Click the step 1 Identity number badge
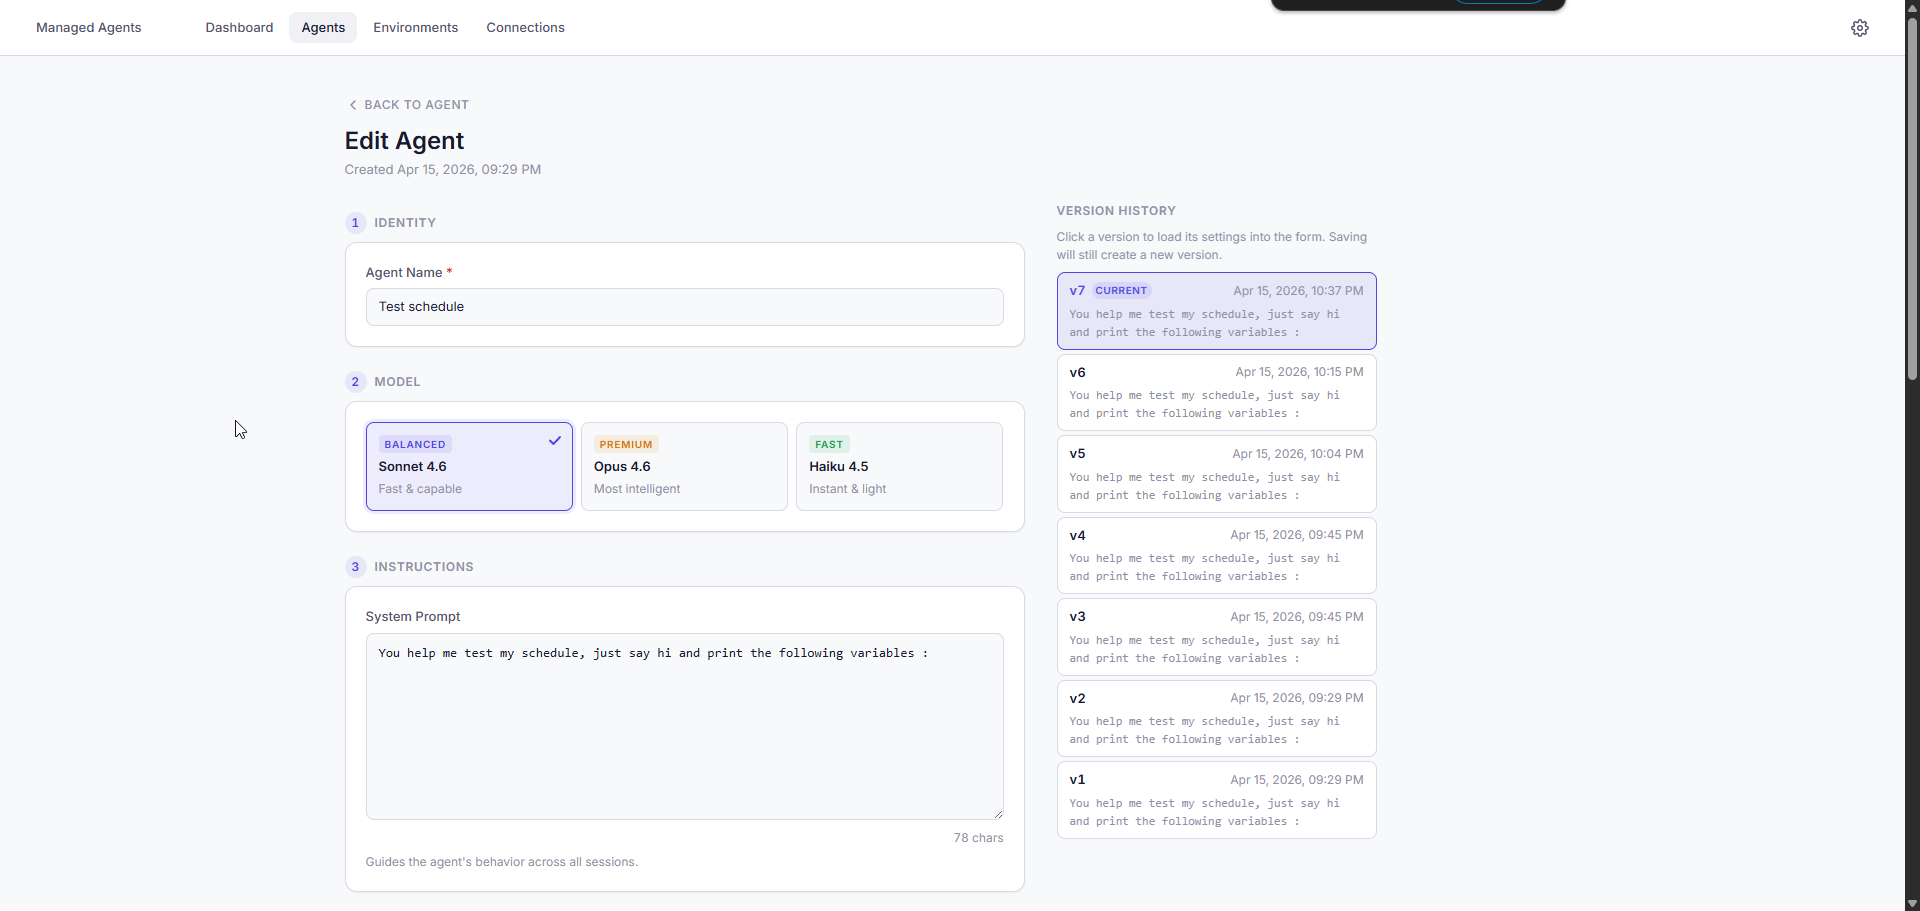This screenshot has height=911, width=1920. point(355,222)
